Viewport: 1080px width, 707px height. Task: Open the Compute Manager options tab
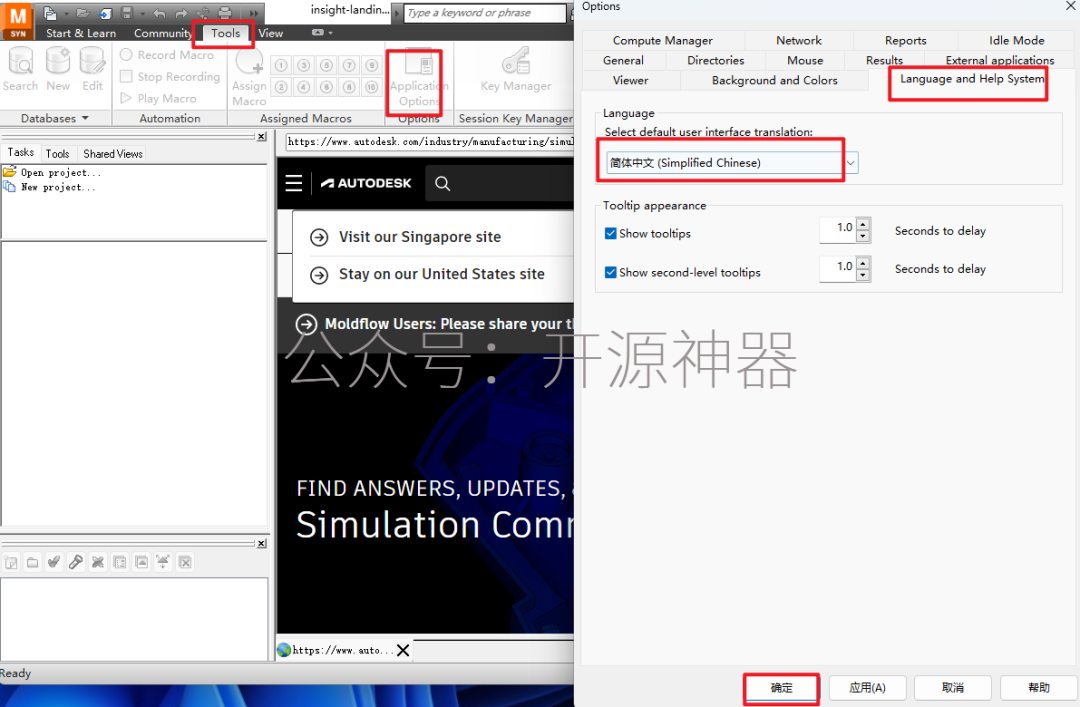(x=663, y=41)
